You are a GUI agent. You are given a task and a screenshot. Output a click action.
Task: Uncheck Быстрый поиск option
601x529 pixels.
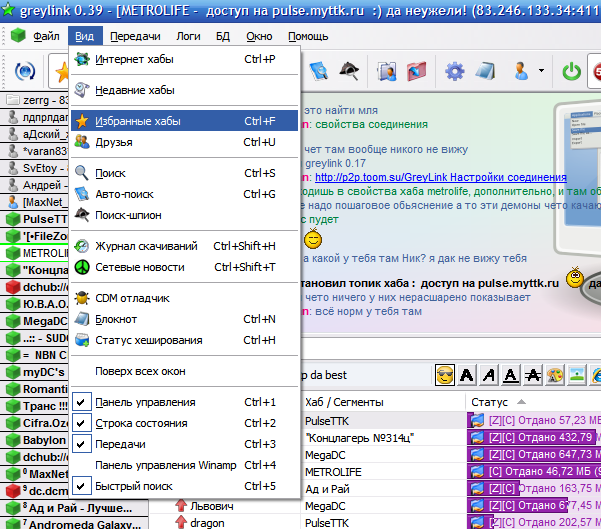click(184, 486)
